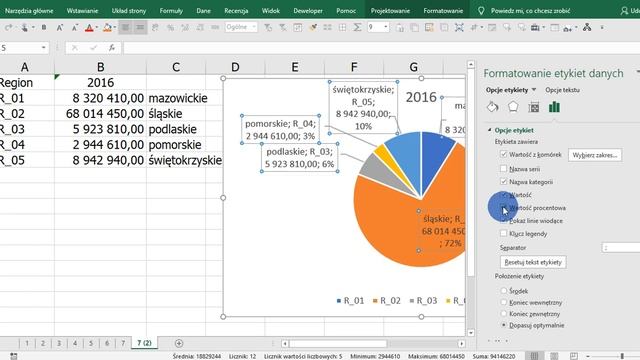The height and width of the screenshot is (360, 640).
Task: Toggle the Wartość checkbox
Action: click(x=503, y=194)
